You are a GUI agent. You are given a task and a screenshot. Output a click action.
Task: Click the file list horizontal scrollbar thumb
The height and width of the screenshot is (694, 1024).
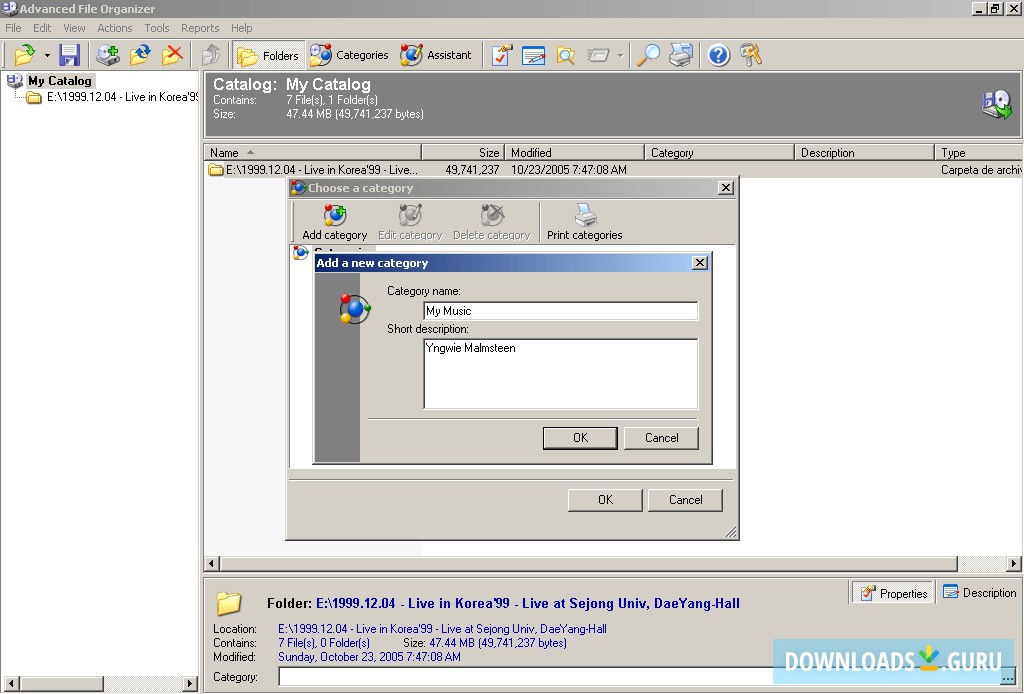point(589,563)
